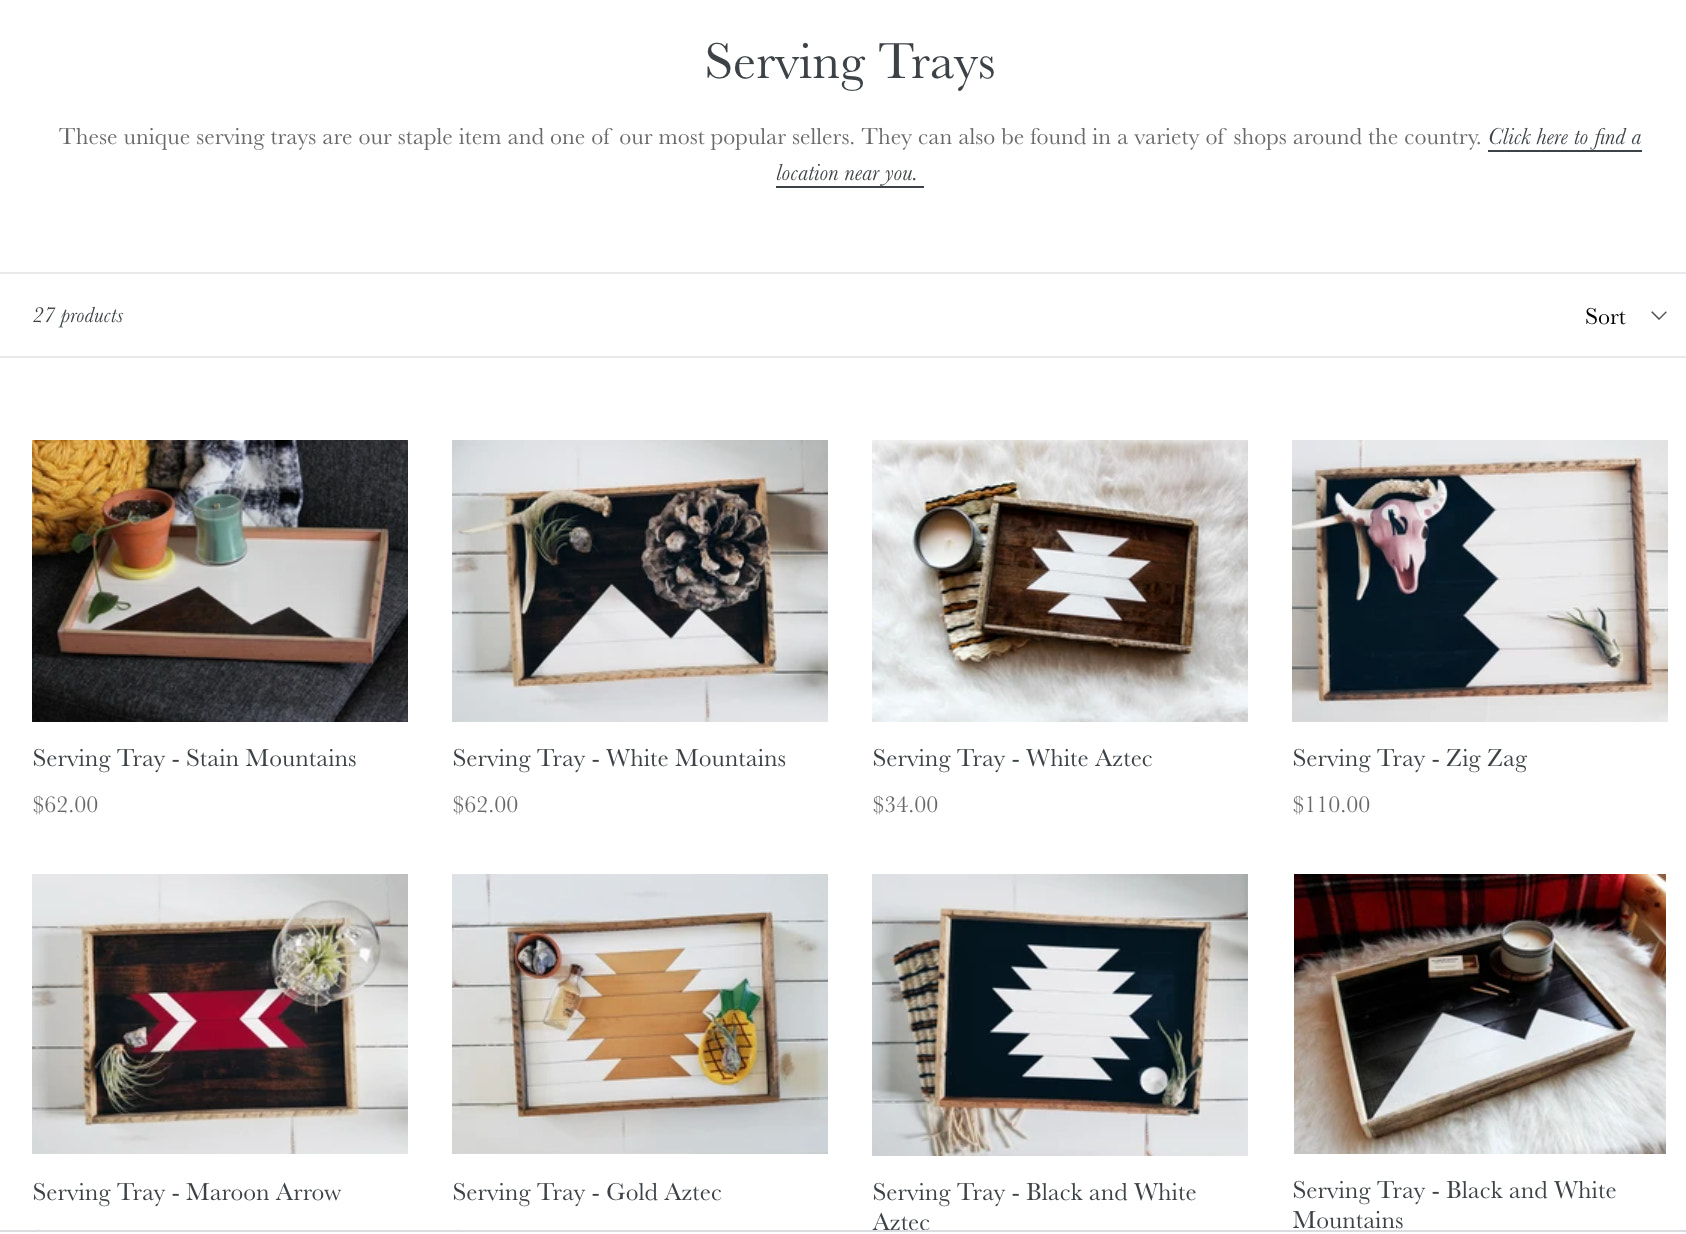Open Serving Tray - Black and White Mountains title
Viewport: 1686px width, 1234px height.
[x=1454, y=1204]
